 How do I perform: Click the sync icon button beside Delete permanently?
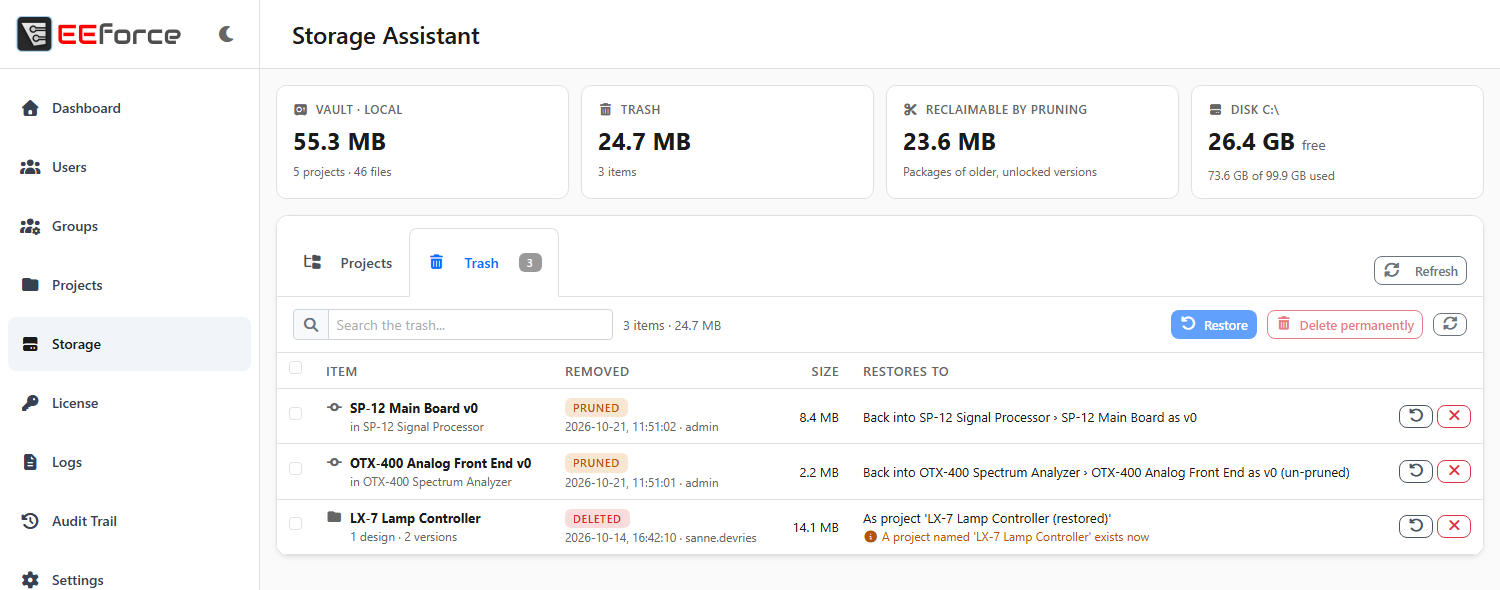tap(1450, 324)
